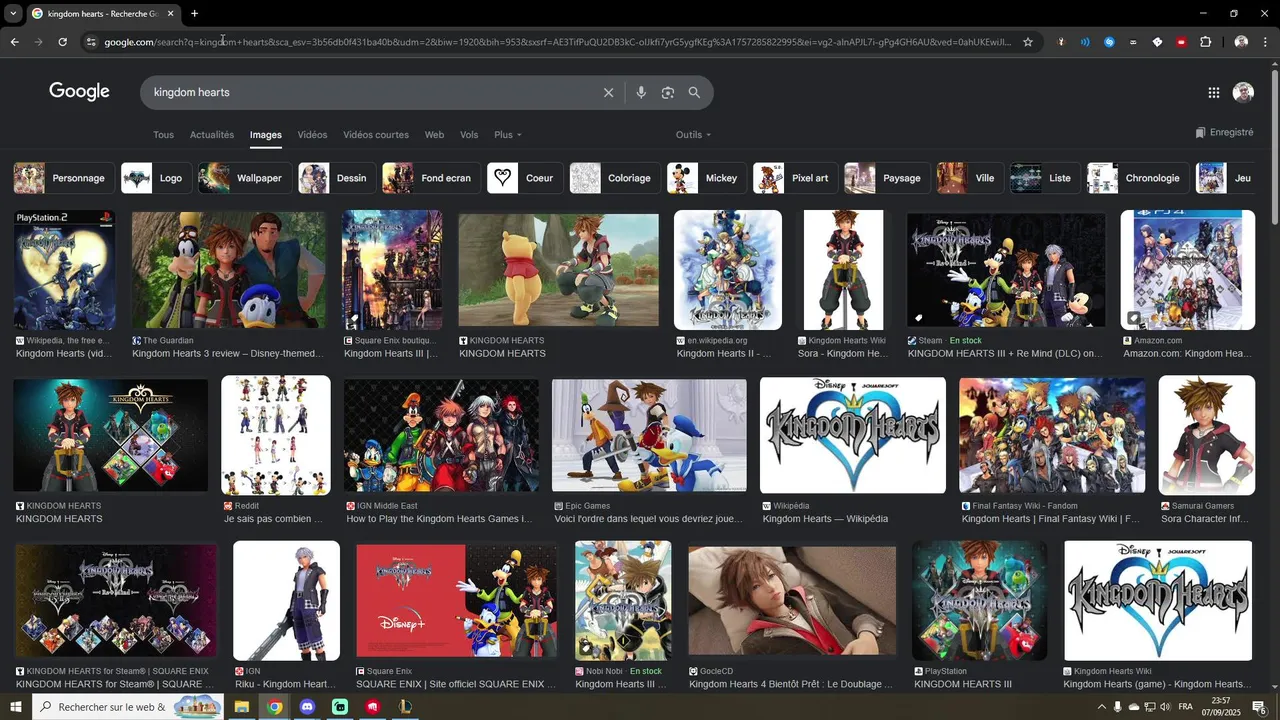This screenshot has width=1280, height=720.
Task: Switch to the Actualités tab
Action: click(x=212, y=135)
